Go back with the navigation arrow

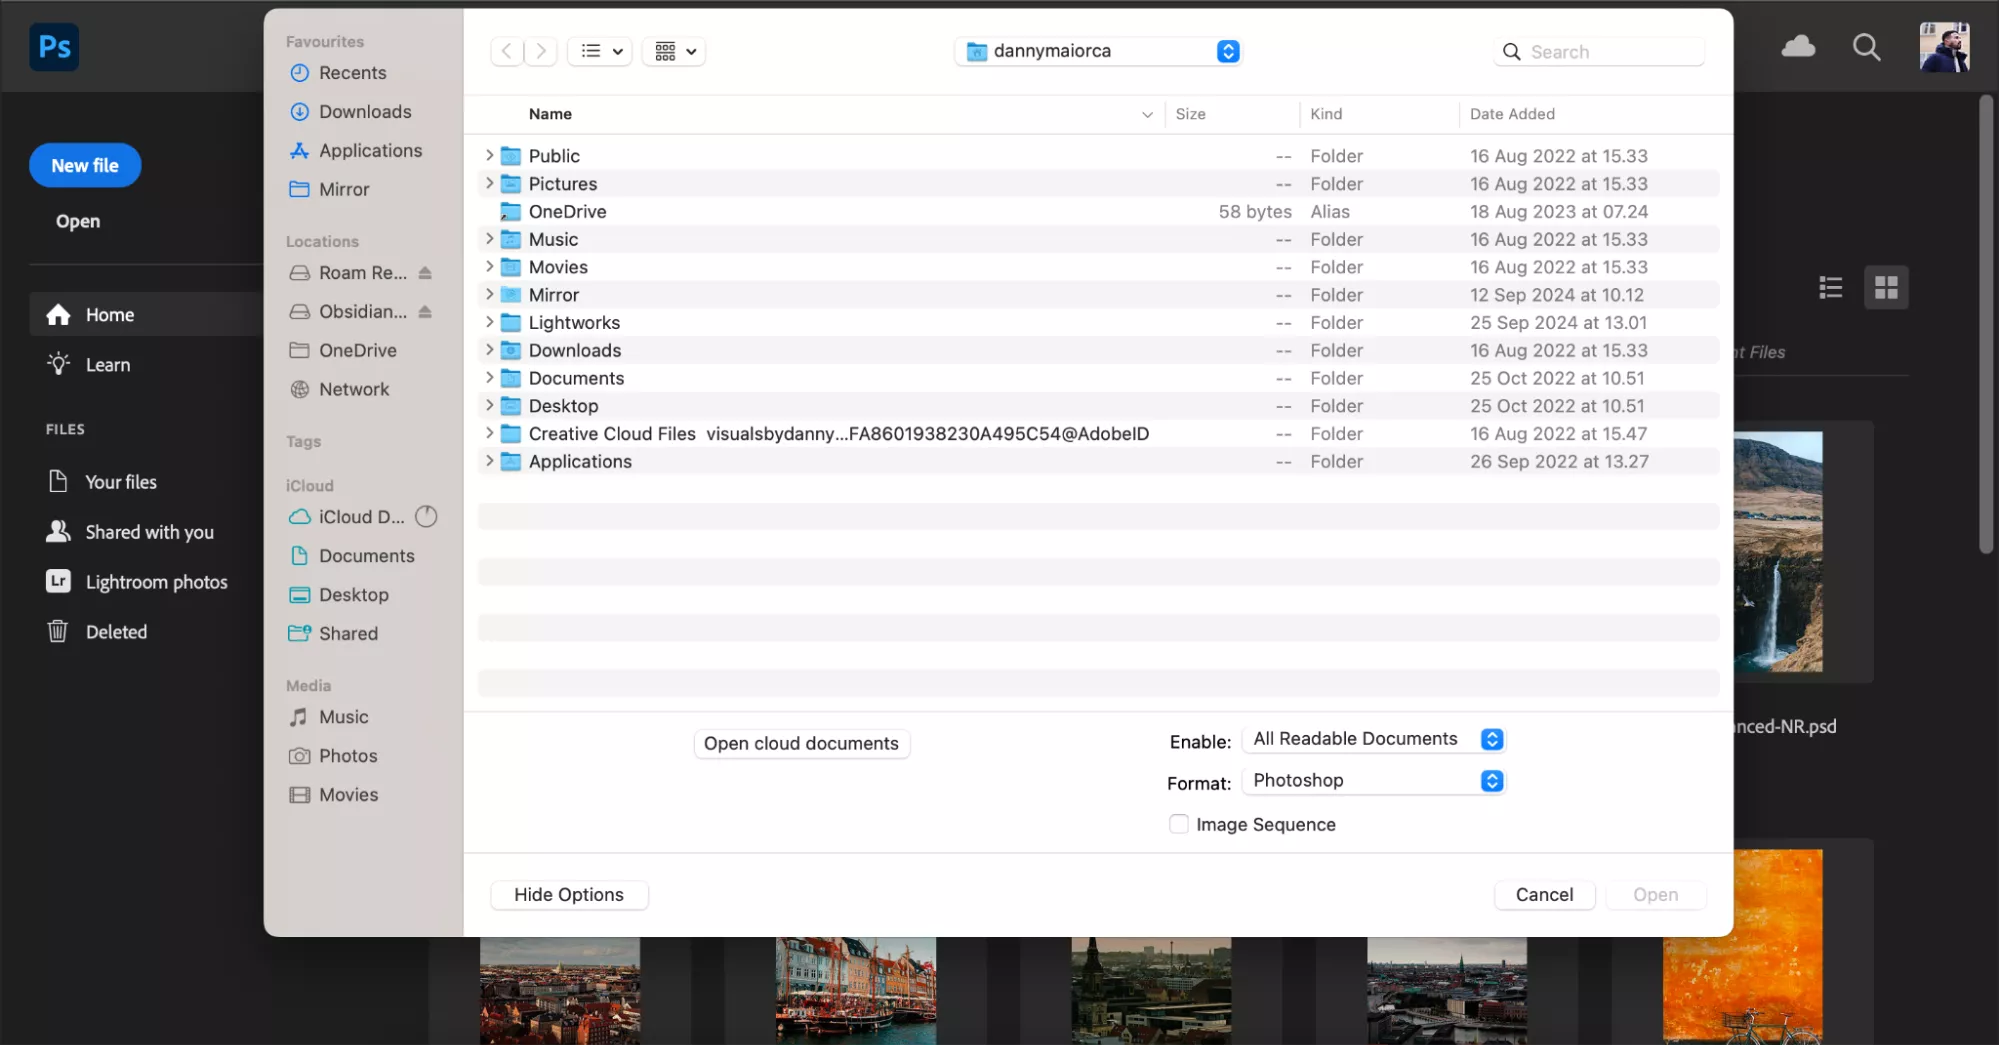507,51
